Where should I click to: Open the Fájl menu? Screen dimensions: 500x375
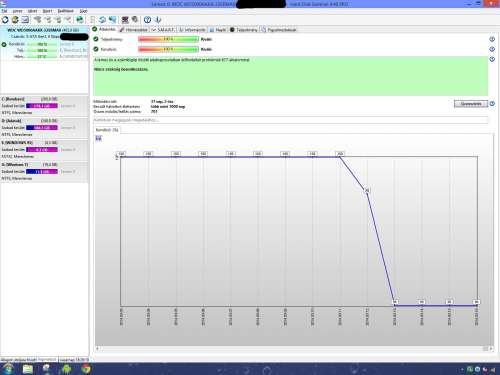(4, 11)
